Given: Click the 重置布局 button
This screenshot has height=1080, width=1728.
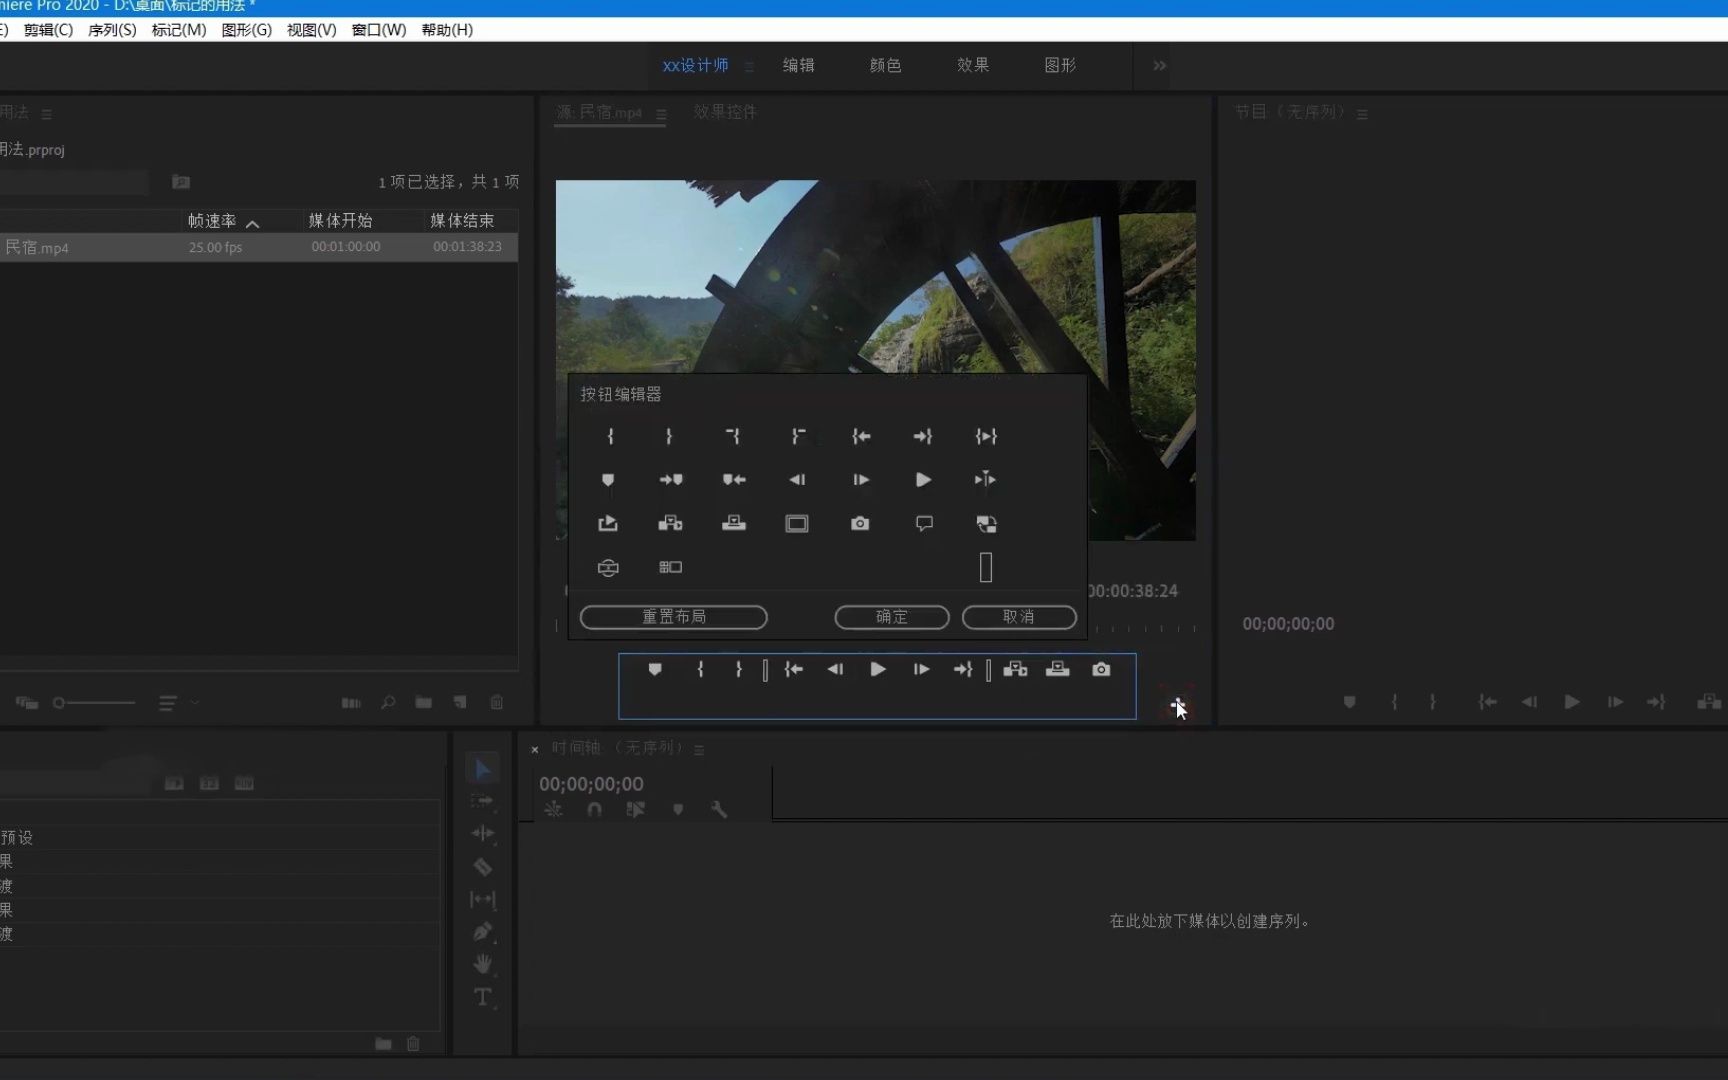Looking at the screenshot, I should point(673,617).
